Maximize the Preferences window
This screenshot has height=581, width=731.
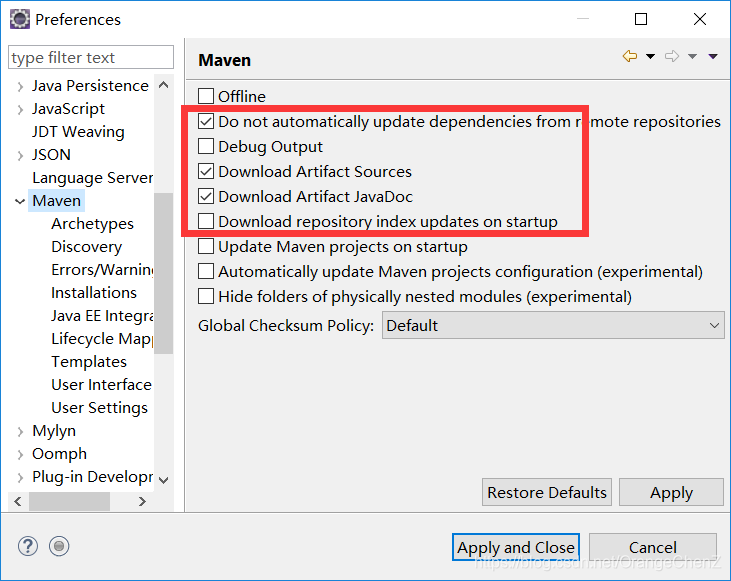tap(641, 19)
